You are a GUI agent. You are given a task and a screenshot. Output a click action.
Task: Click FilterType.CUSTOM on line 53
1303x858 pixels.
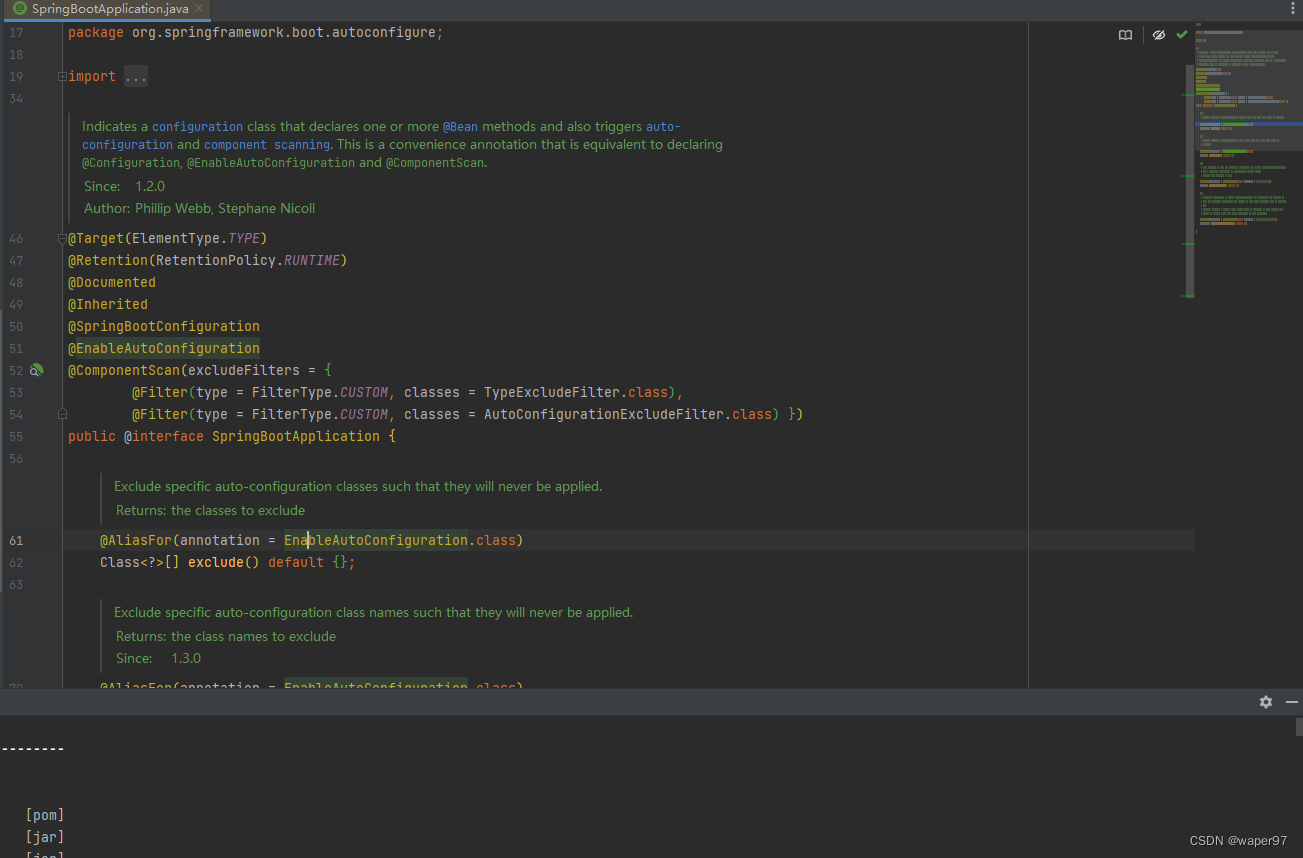(x=320, y=392)
